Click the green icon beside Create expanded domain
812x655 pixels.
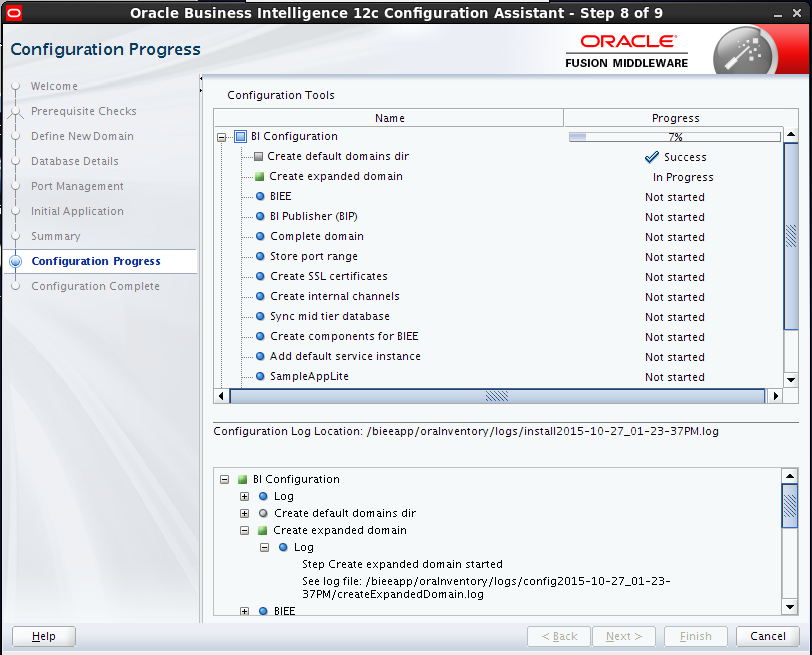[259, 177]
